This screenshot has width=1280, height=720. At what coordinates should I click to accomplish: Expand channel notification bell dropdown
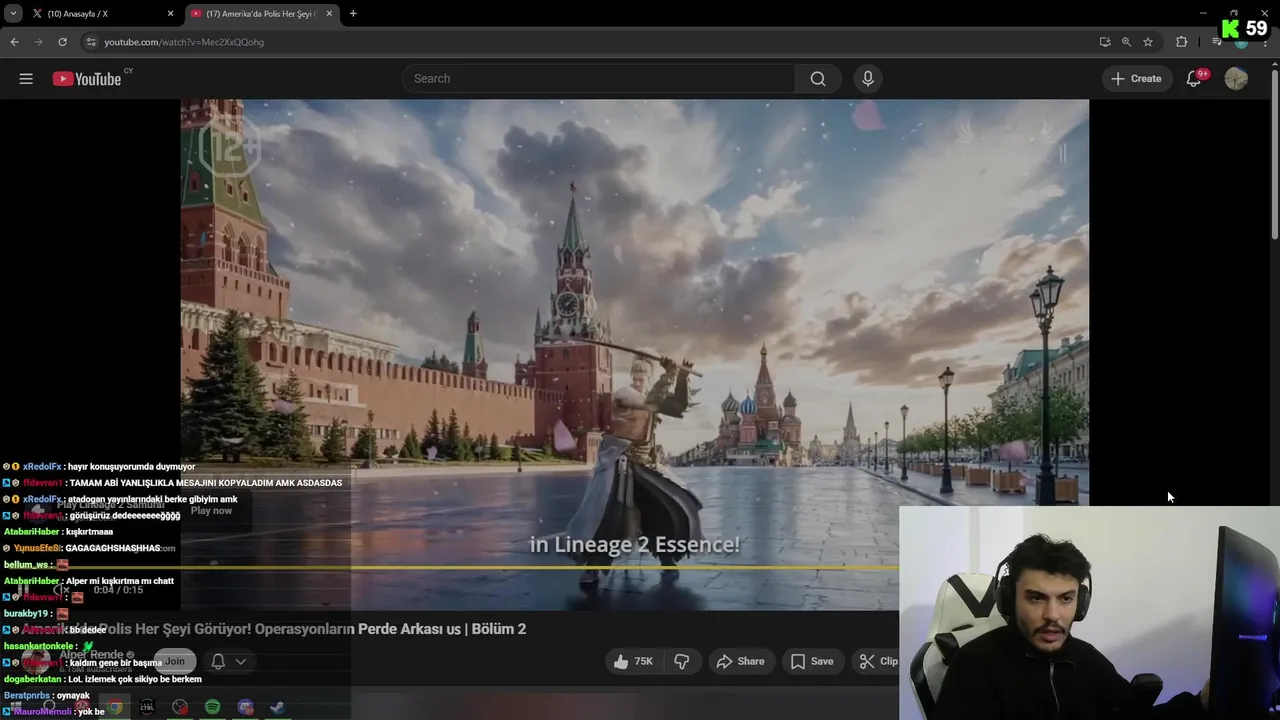[228, 661]
